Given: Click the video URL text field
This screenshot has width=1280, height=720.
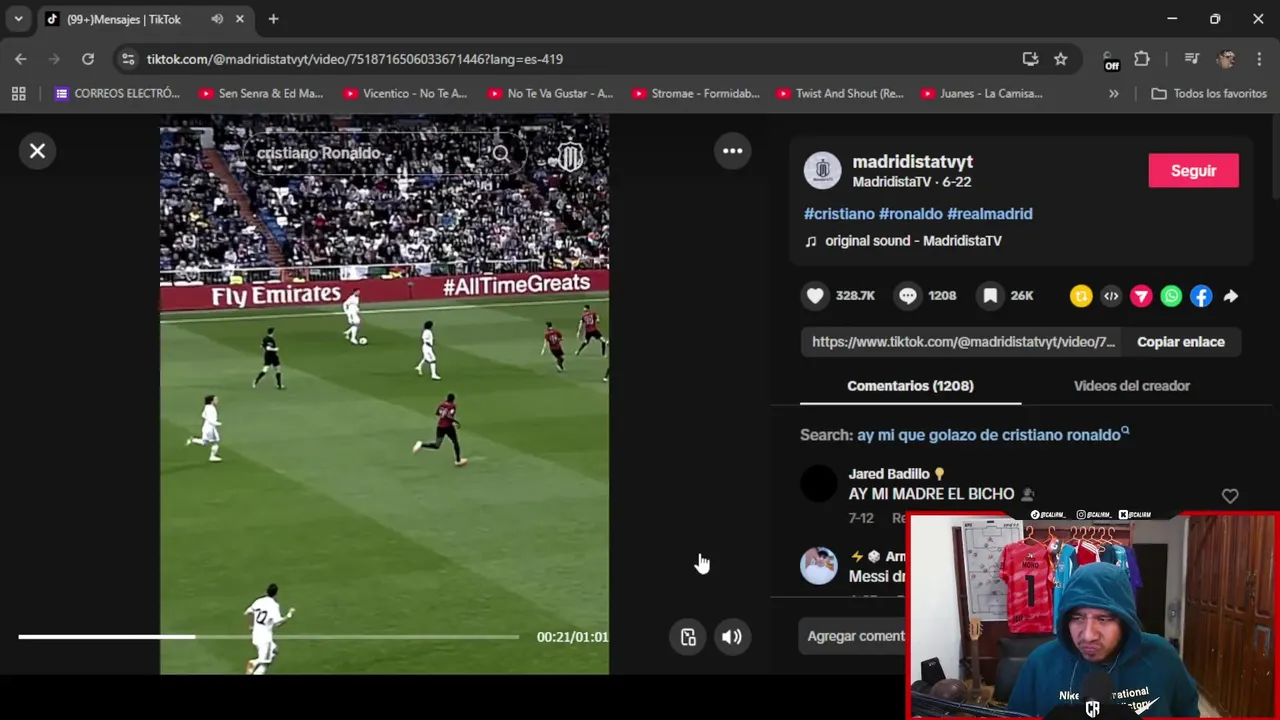Looking at the screenshot, I should click(x=963, y=342).
